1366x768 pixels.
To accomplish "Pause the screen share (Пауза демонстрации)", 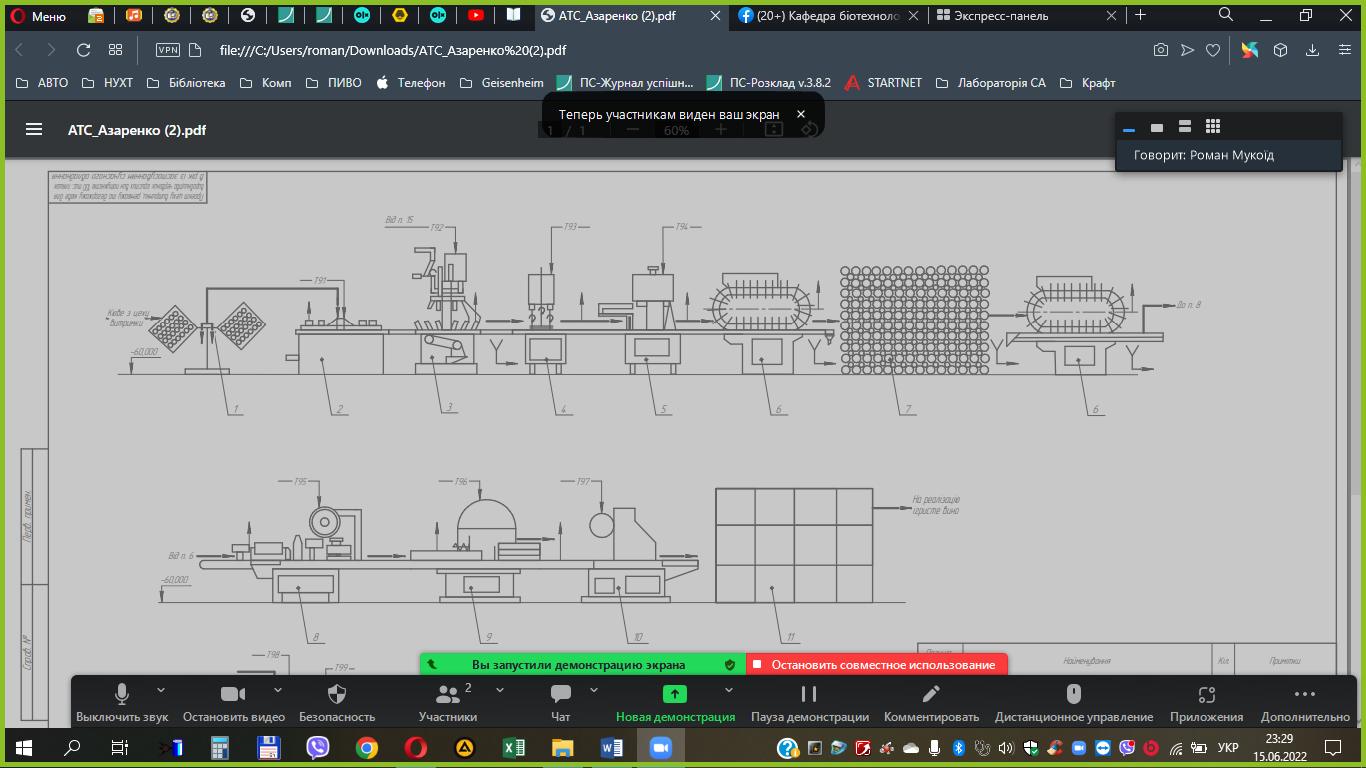I will point(809,694).
